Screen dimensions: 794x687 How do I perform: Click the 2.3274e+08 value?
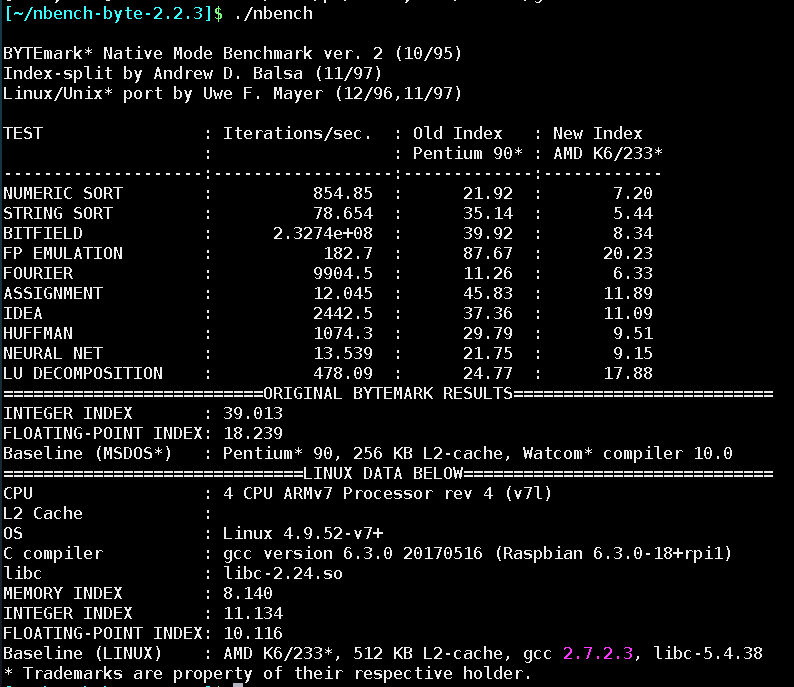tap(323, 233)
